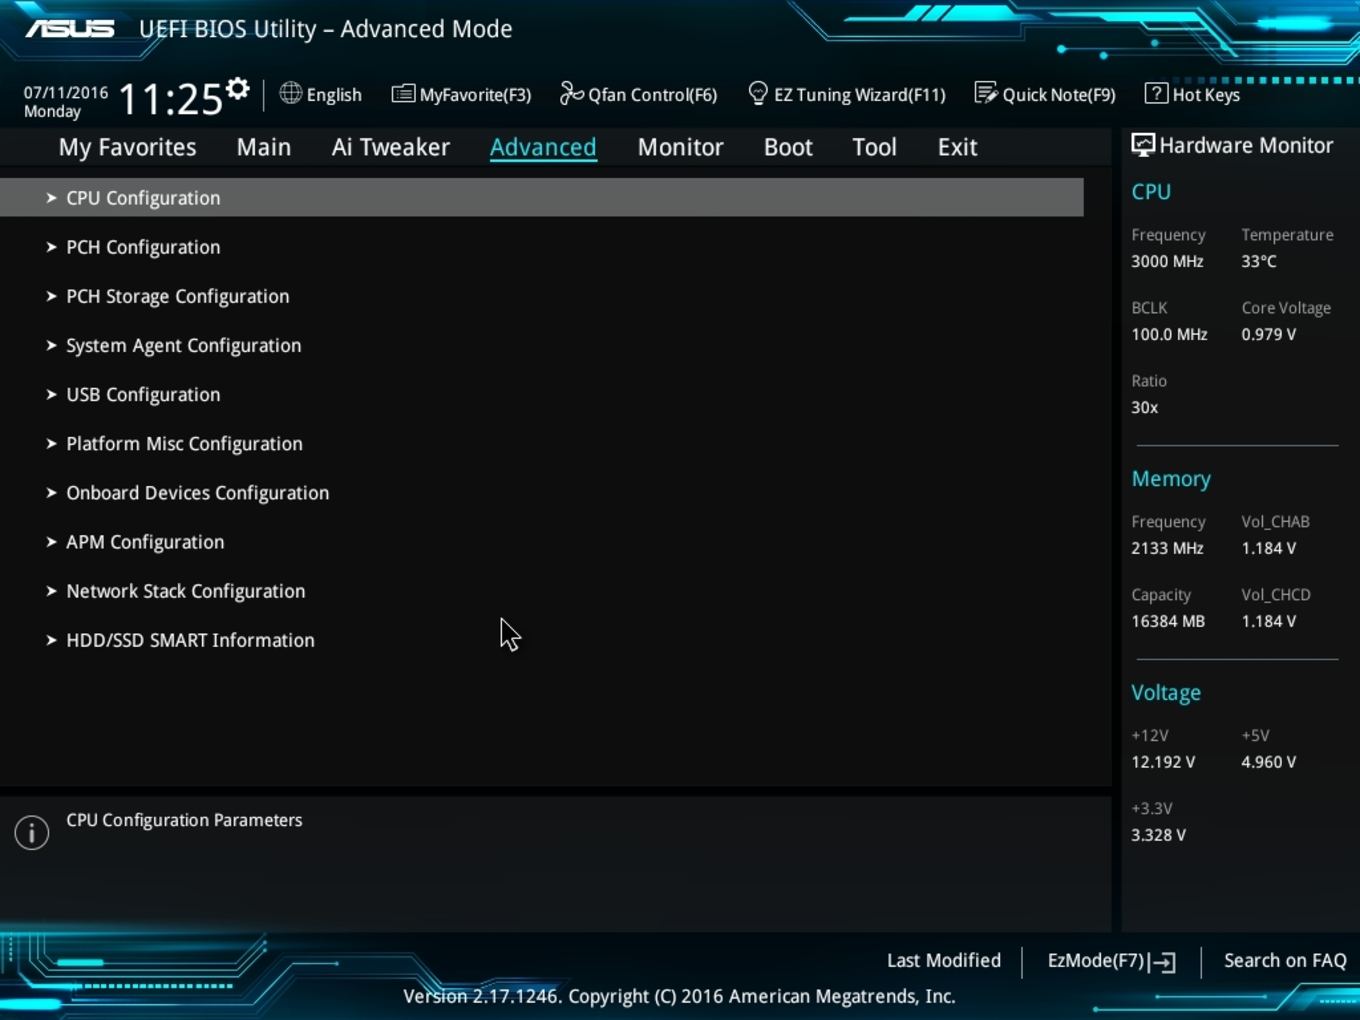The image size is (1360, 1020).
Task: Open CPU Configuration submenu label
Action: 143,198
